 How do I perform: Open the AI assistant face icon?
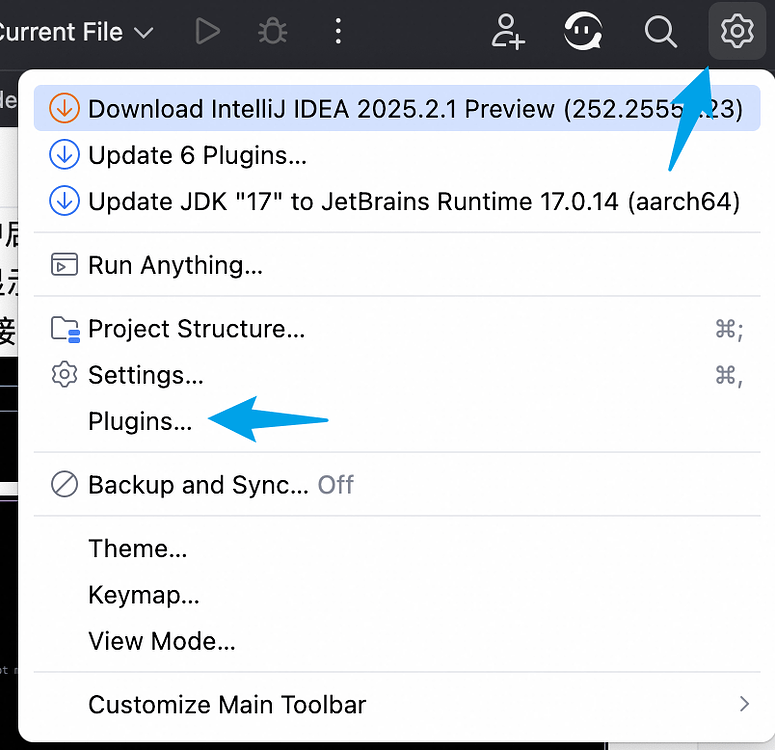point(583,32)
